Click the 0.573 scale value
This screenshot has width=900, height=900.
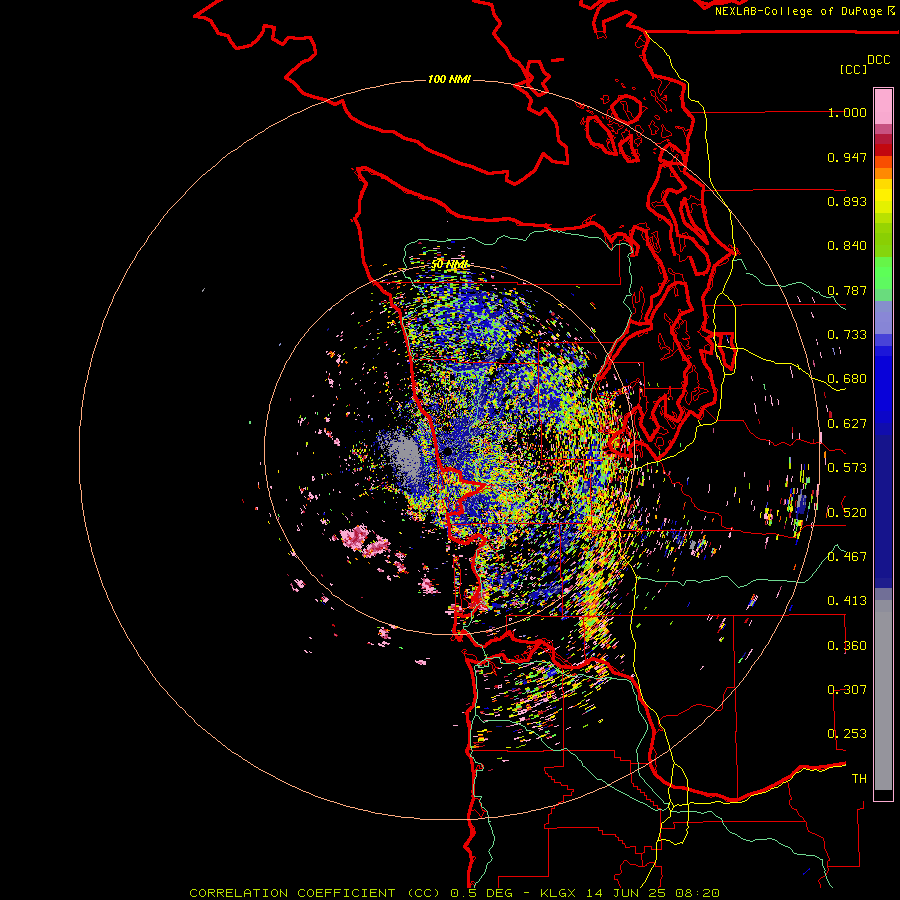click(x=847, y=468)
